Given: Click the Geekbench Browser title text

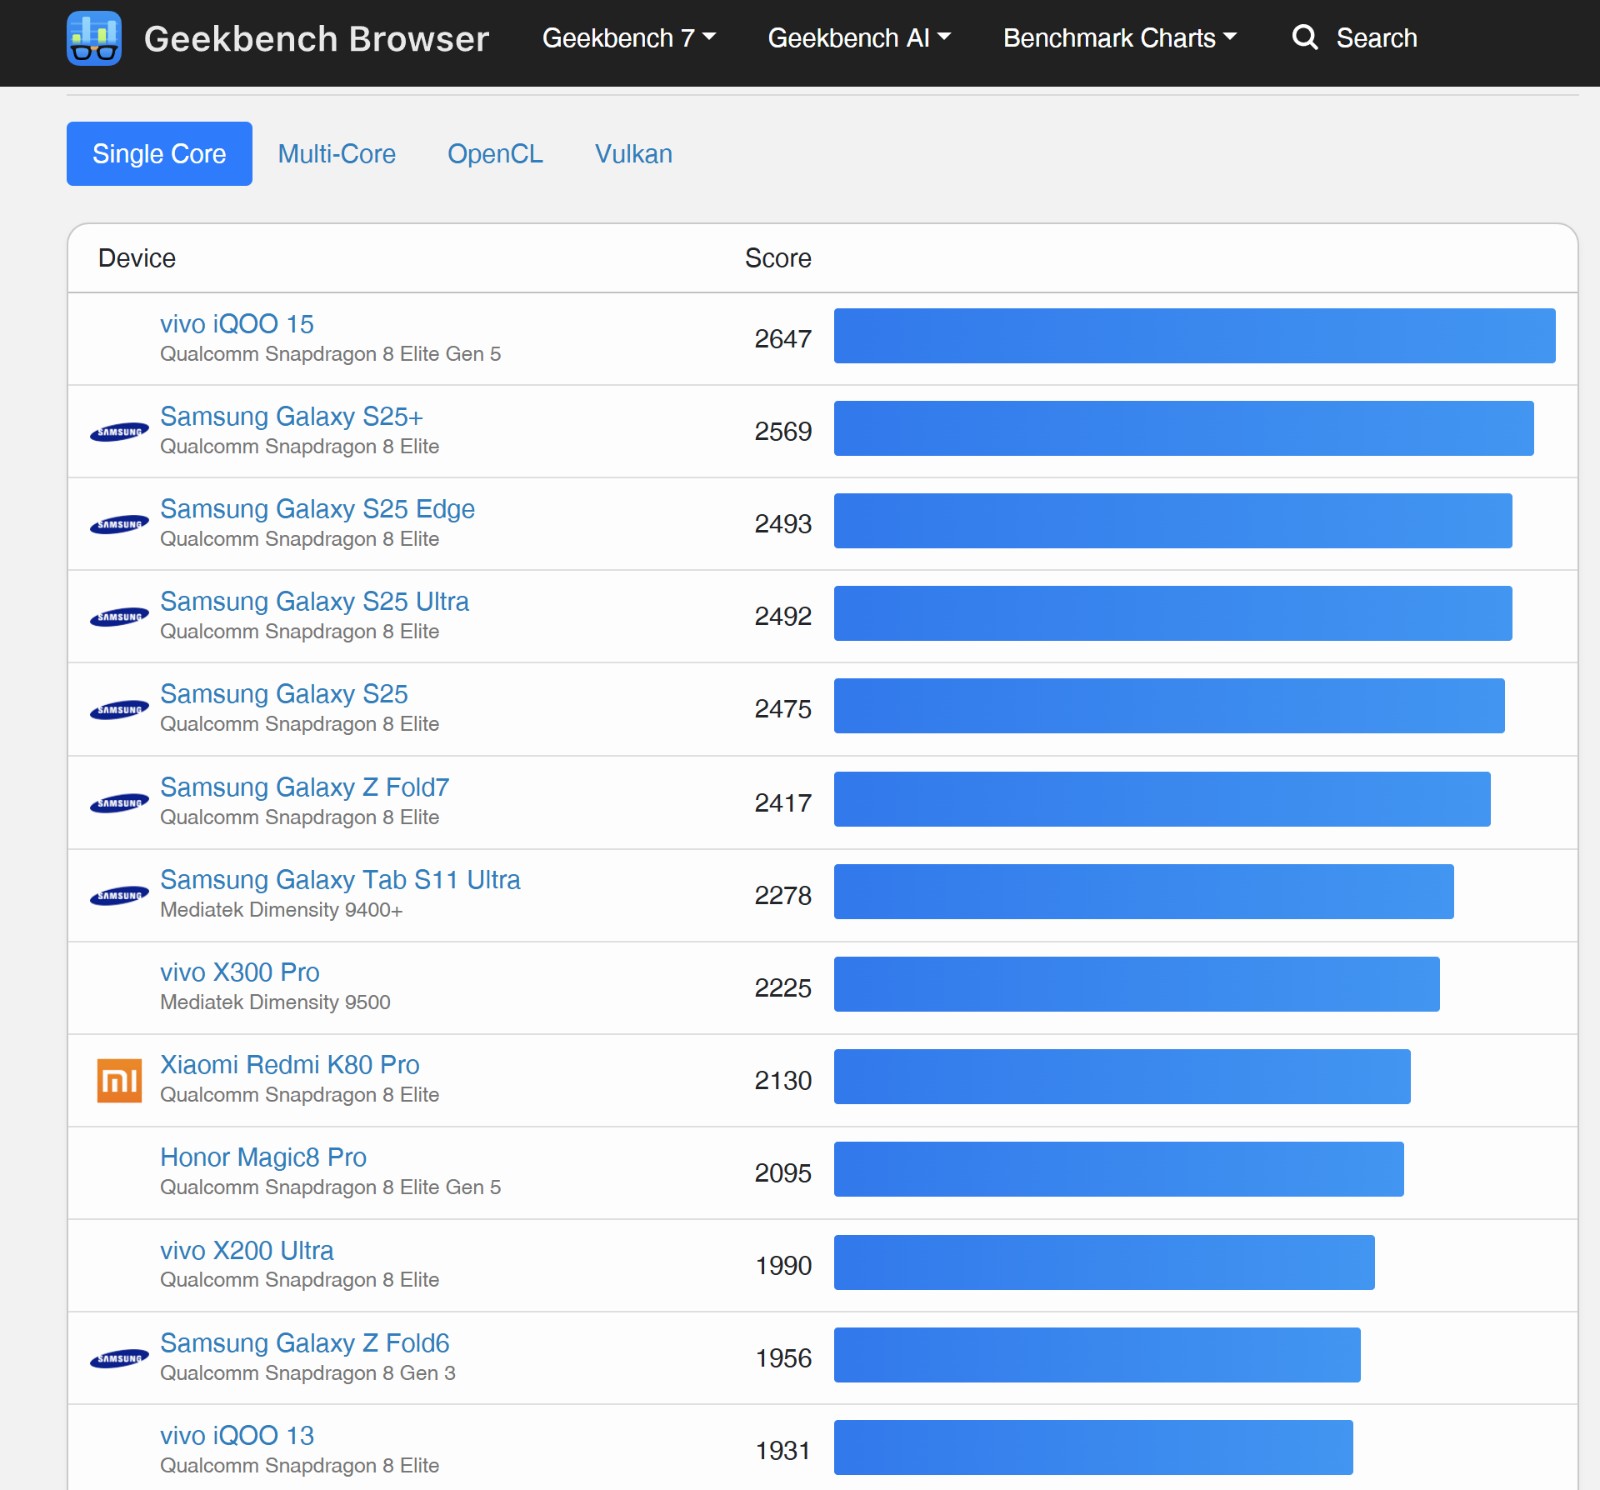Looking at the screenshot, I should click(x=316, y=38).
